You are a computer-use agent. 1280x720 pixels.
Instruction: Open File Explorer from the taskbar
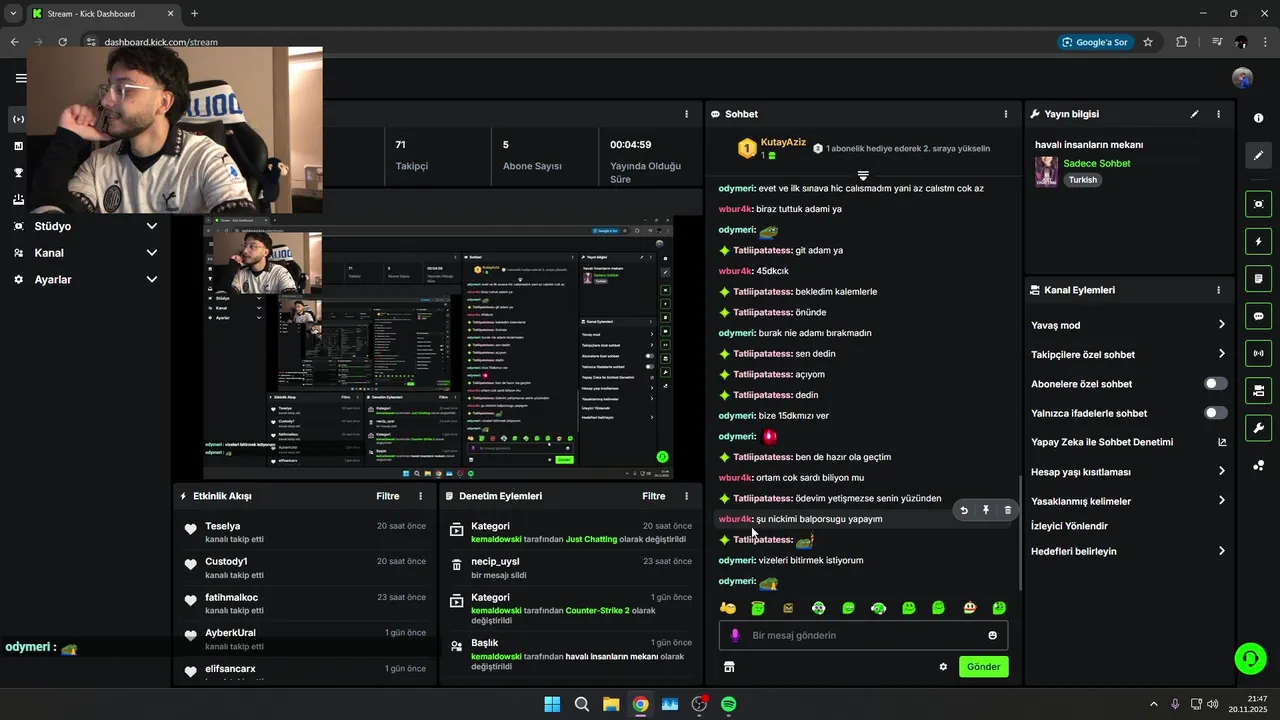click(611, 704)
